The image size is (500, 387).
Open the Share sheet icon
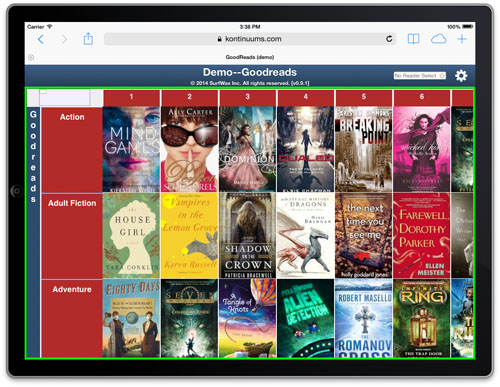(88, 39)
